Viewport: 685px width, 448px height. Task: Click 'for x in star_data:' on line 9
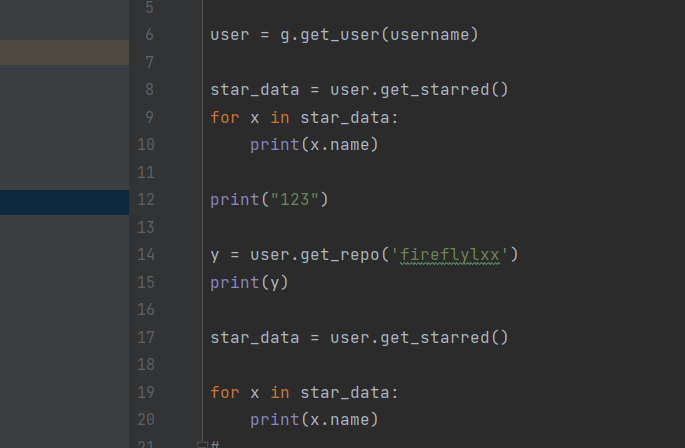pos(304,117)
